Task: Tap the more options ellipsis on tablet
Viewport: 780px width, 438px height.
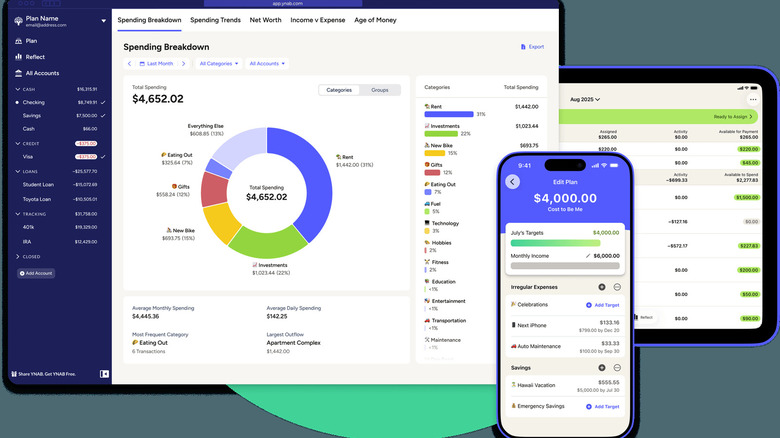Action: pyautogui.click(x=753, y=100)
